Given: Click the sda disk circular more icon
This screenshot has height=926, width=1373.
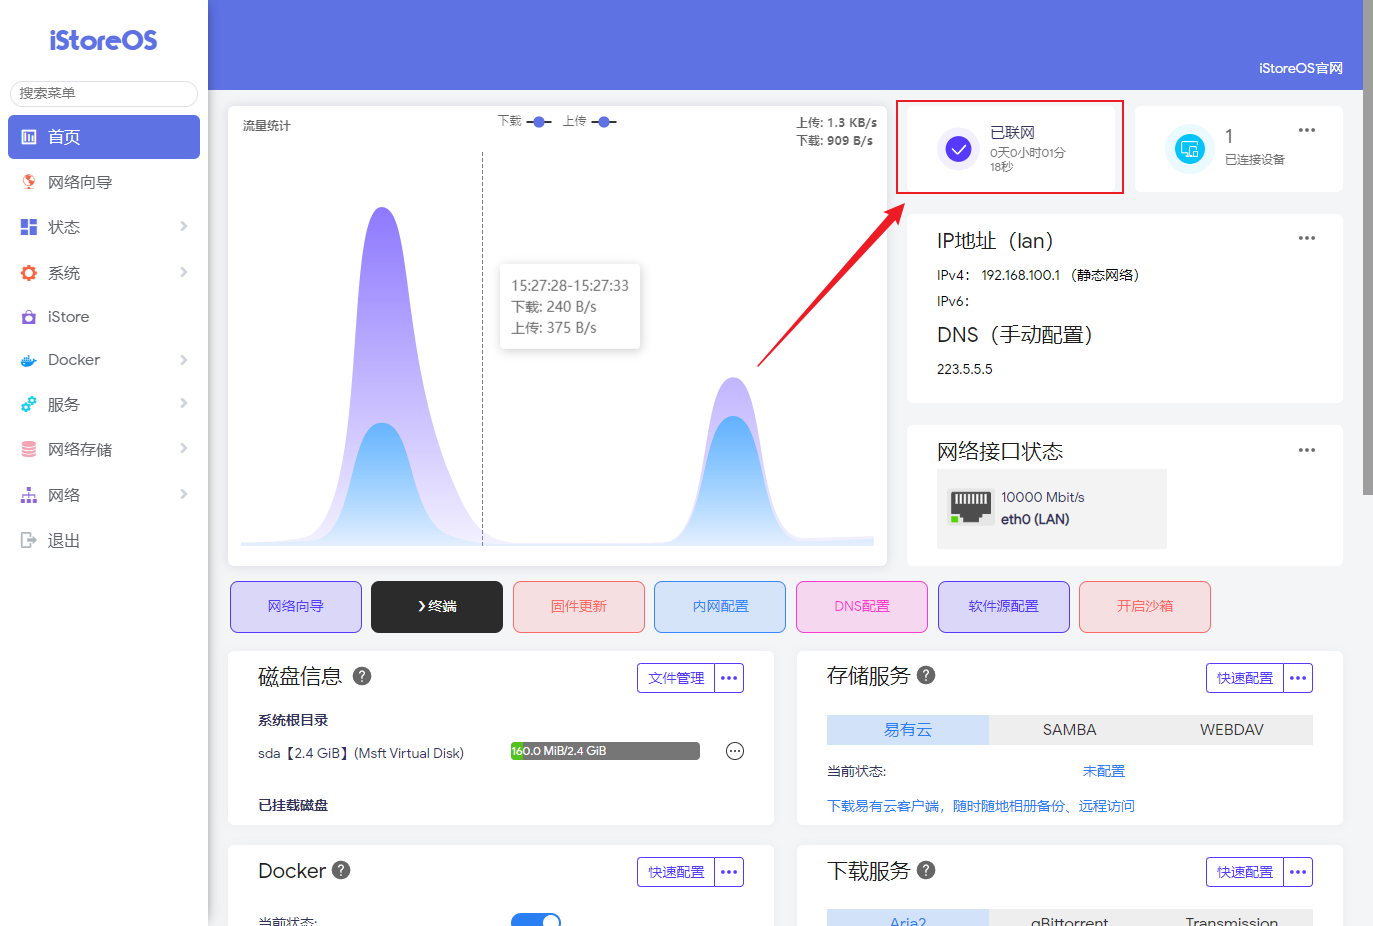Looking at the screenshot, I should (735, 751).
